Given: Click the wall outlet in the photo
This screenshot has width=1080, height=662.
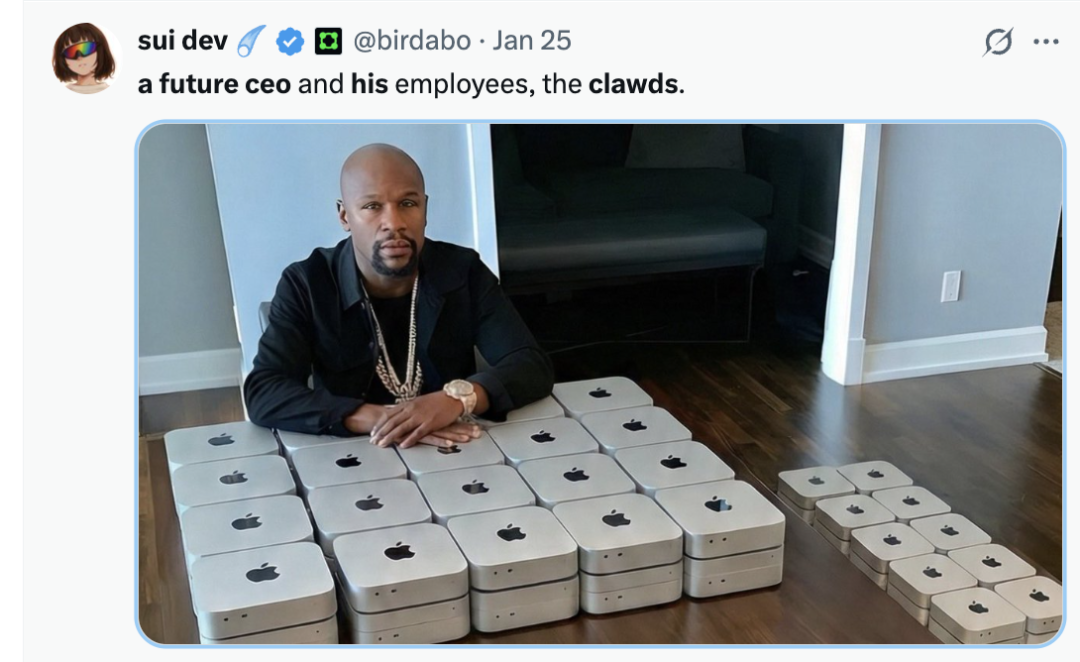Looking at the screenshot, I should point(951,285).
